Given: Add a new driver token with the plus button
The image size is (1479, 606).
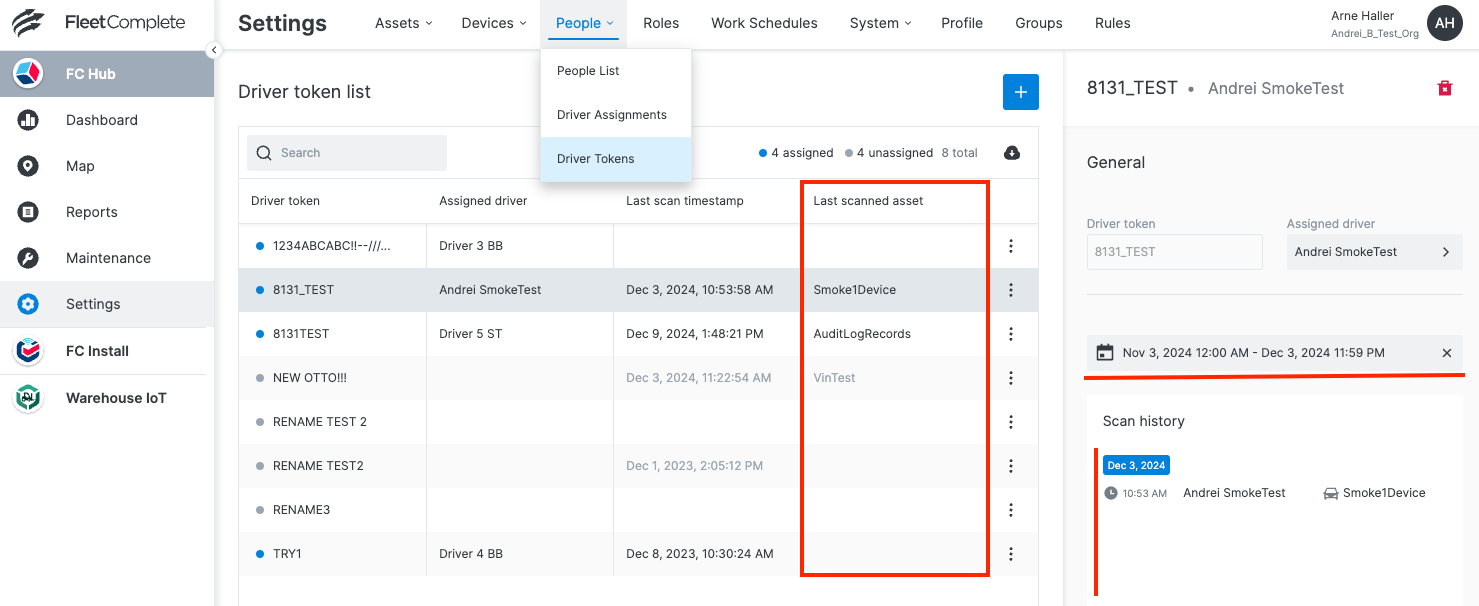Looking at the screenshot, I should [1020, 92].
